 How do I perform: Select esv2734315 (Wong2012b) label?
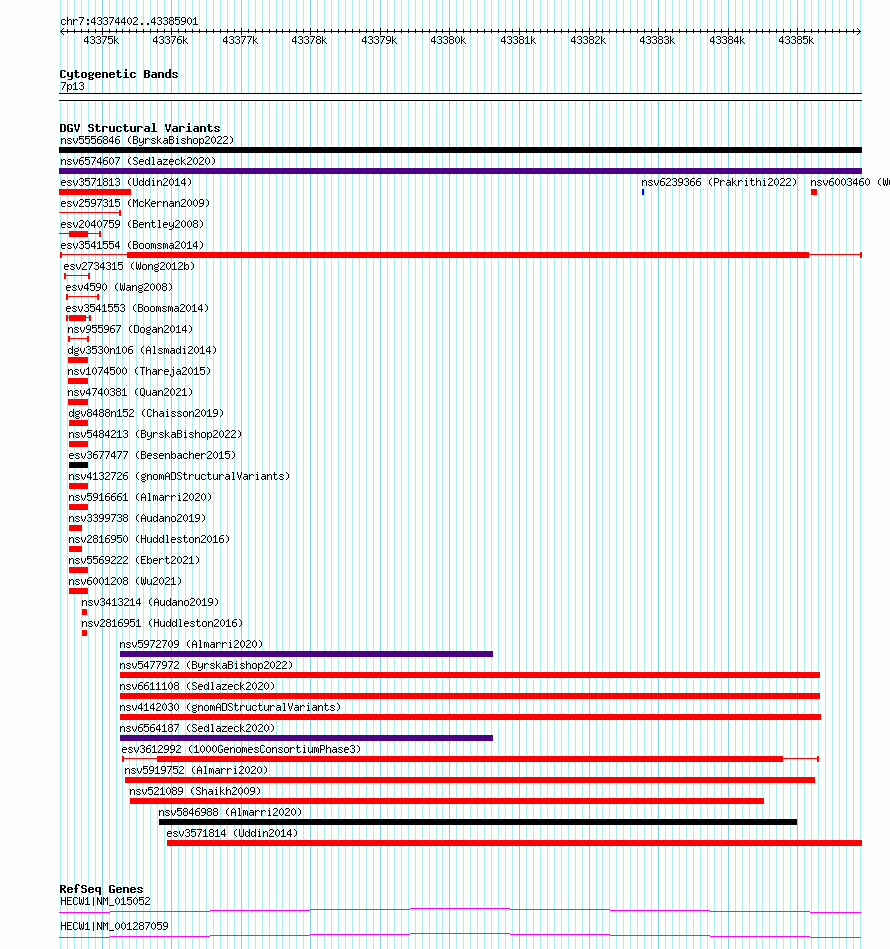click(x=129, y=266)
